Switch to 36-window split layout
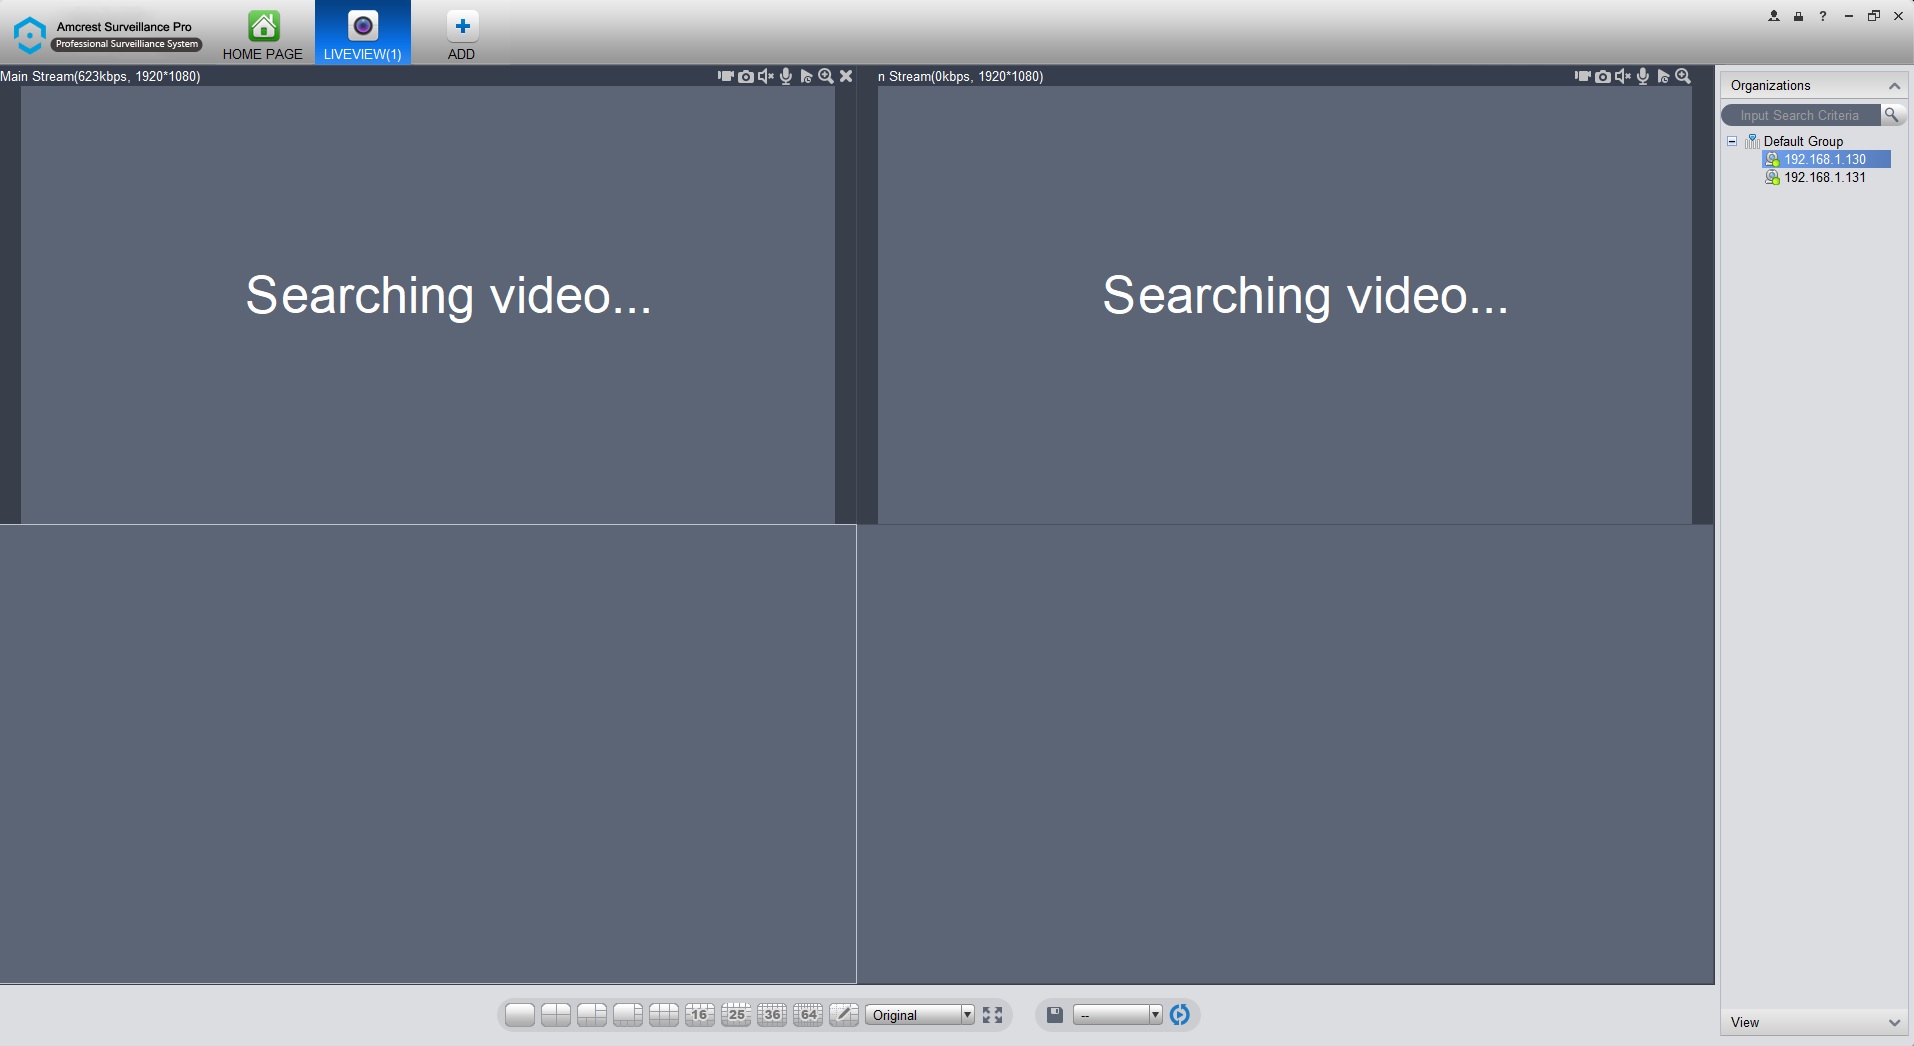Screen dimensions: 1914x1046 [x=772, y=1015]
